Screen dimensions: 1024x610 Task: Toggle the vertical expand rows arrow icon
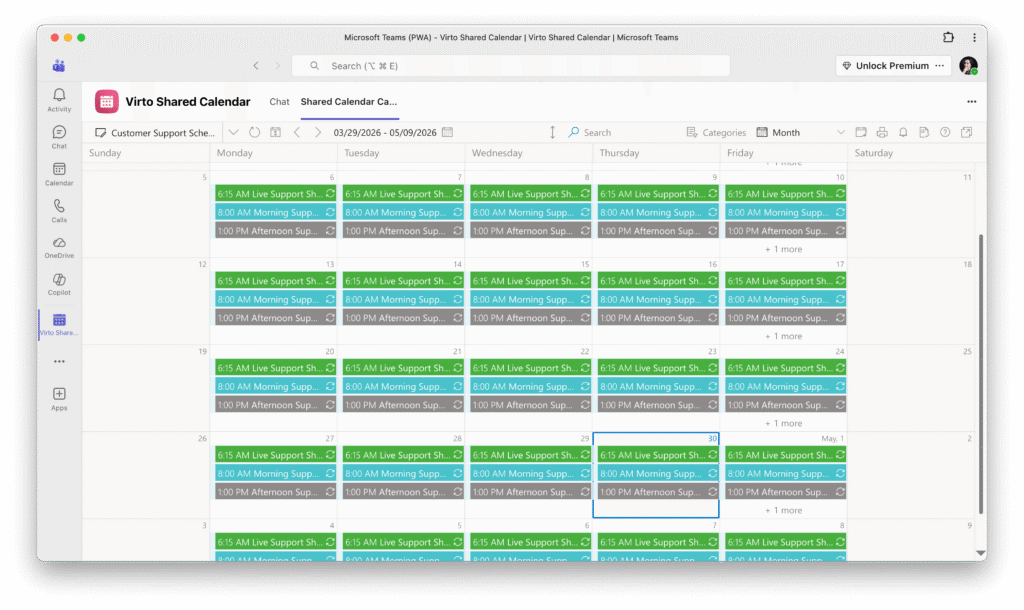552,132
